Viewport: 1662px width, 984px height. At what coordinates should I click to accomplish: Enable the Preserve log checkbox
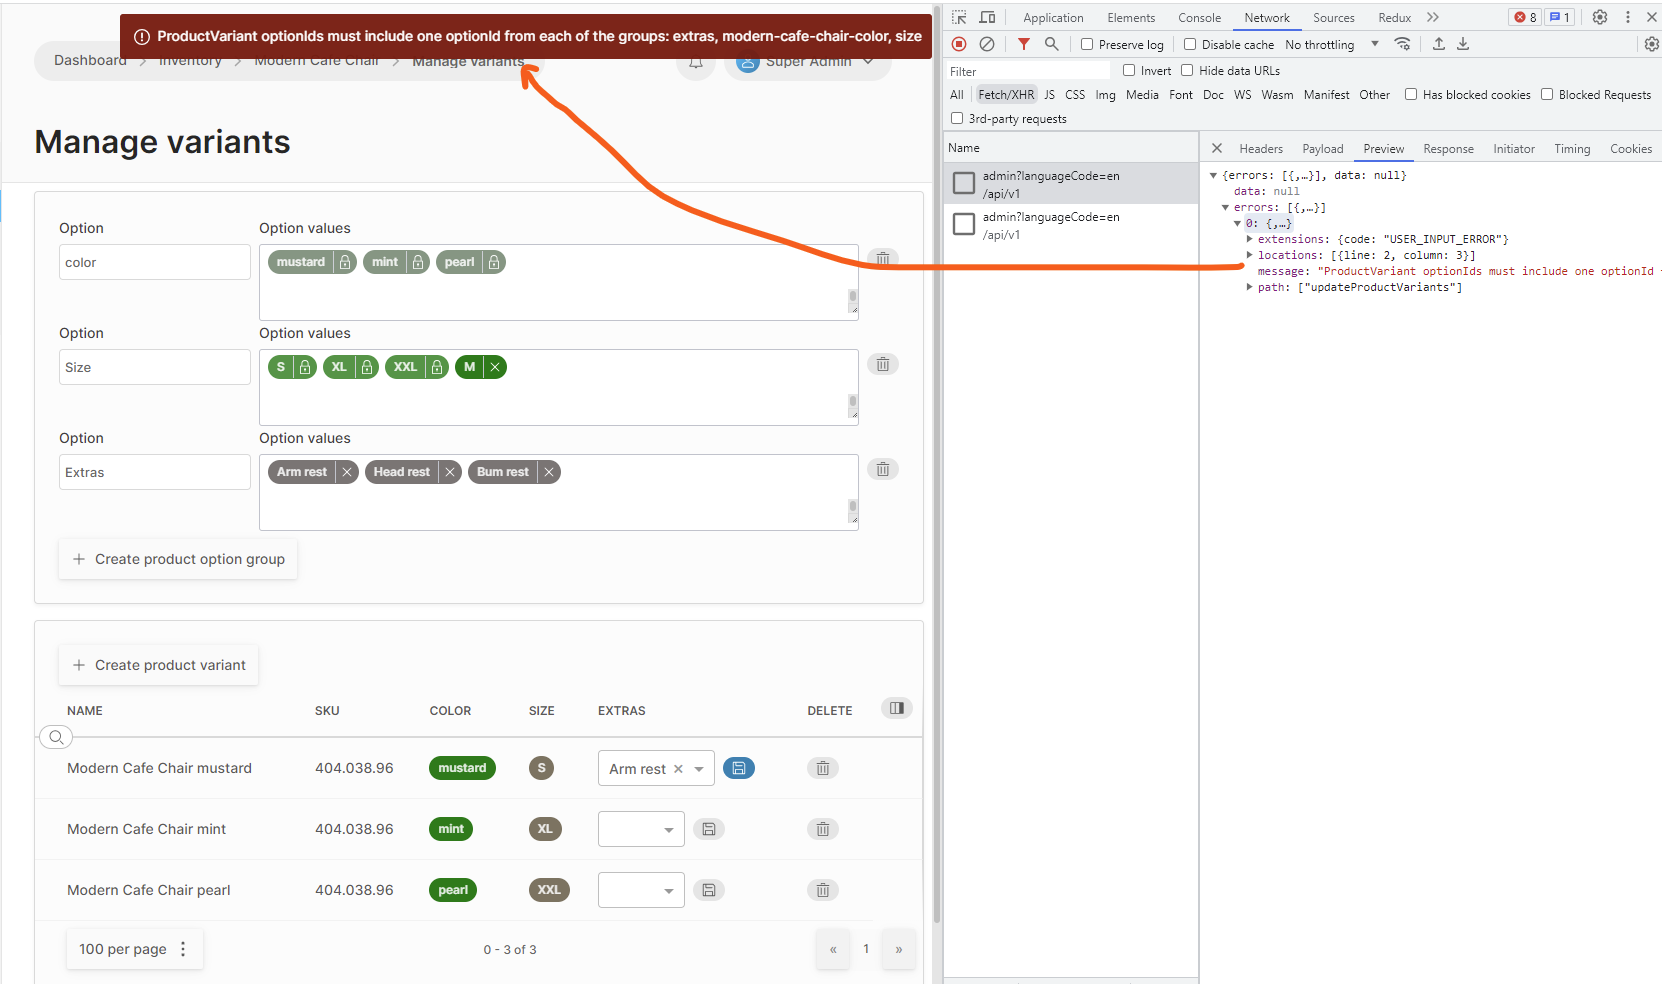point(1086,44)
